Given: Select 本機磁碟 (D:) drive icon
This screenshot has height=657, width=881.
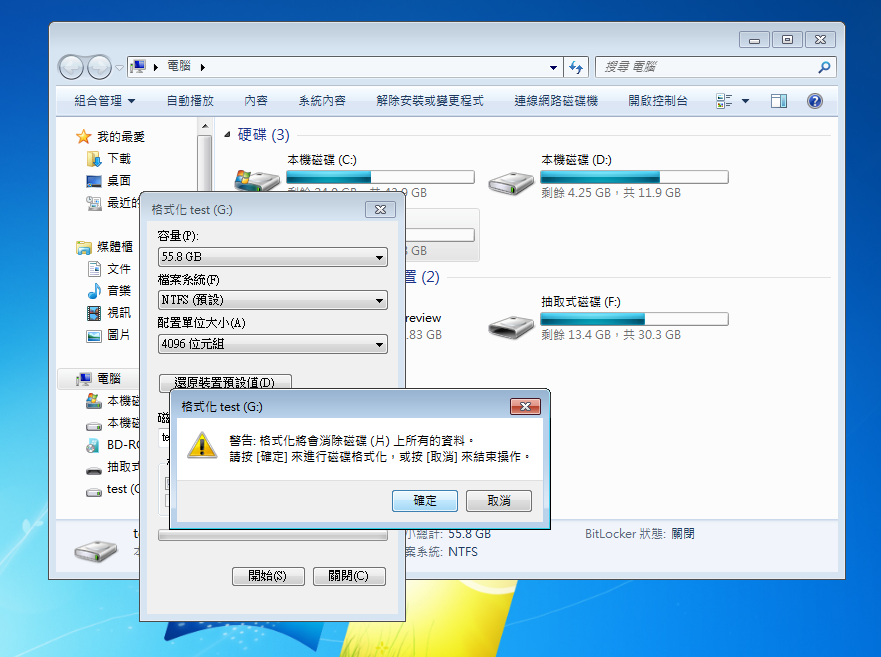Looking at the screenshot, I should click(511, 183).
